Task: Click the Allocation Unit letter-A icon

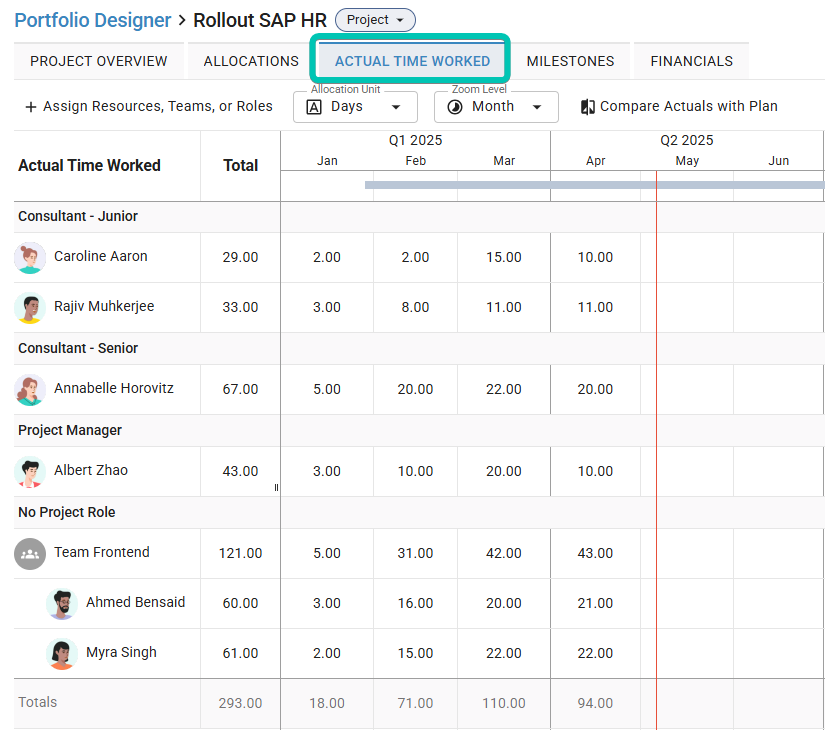Action: click(x=314, y=107)
